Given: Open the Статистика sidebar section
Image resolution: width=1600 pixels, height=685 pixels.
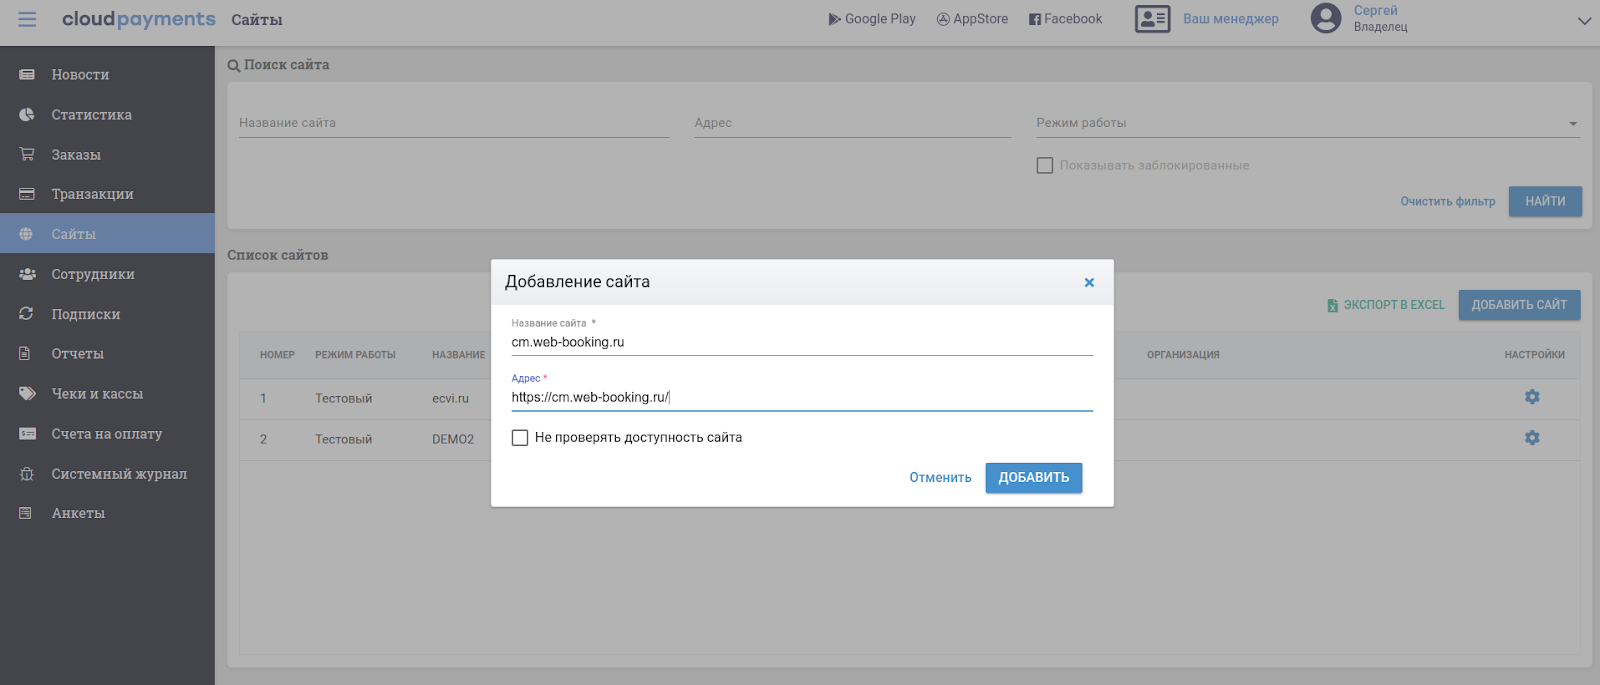Looking at the screenshot, I should tap(91, 115).
